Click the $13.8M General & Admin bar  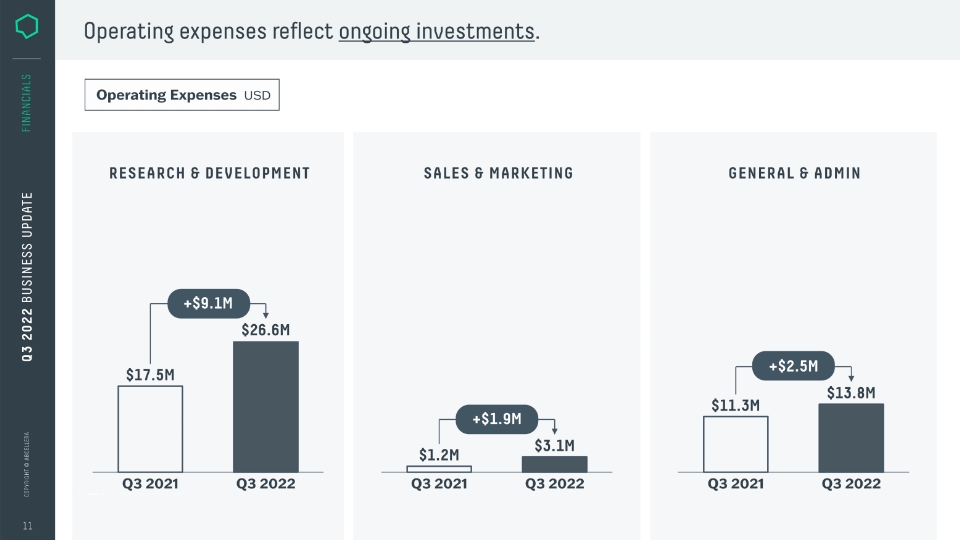851,438
